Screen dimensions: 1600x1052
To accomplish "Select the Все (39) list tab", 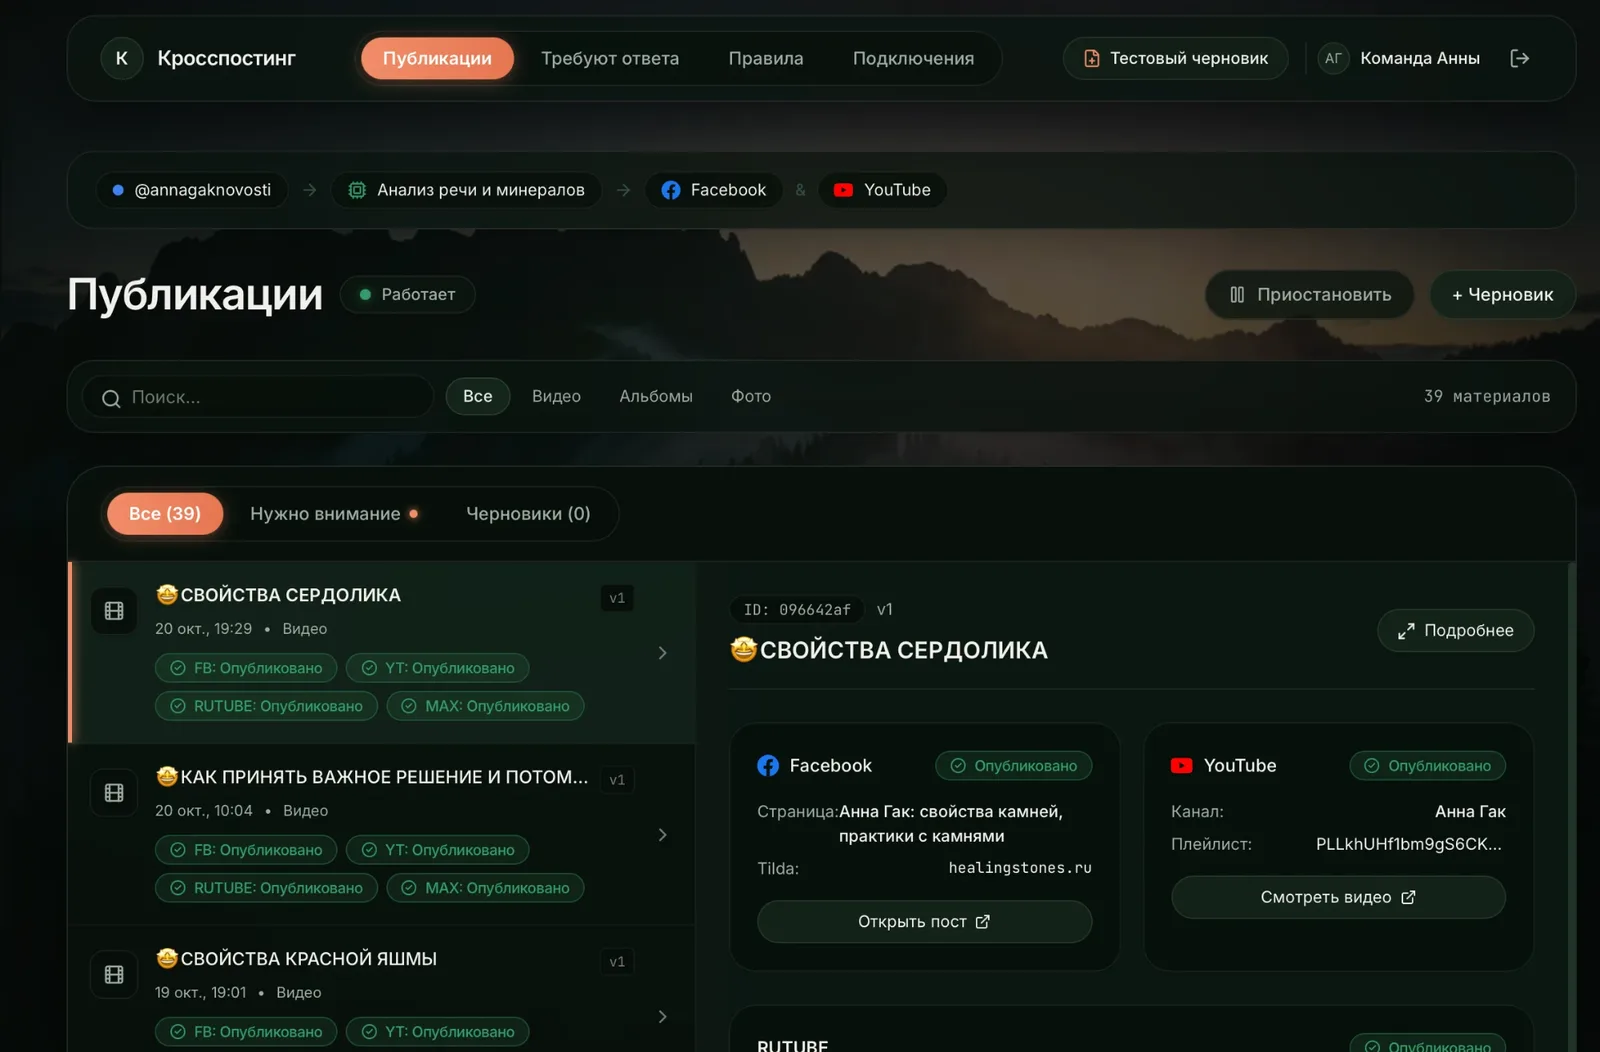I will (x=165, y=514).
